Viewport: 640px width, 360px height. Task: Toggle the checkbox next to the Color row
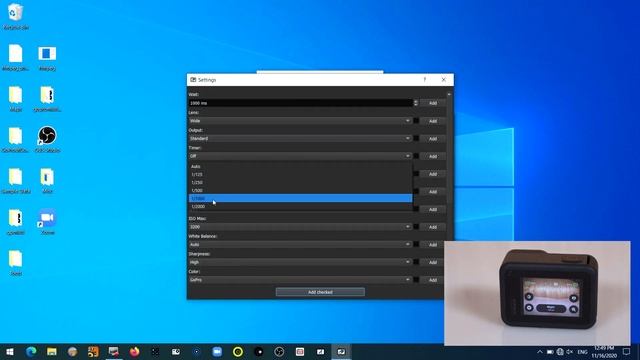click(416, 280)
